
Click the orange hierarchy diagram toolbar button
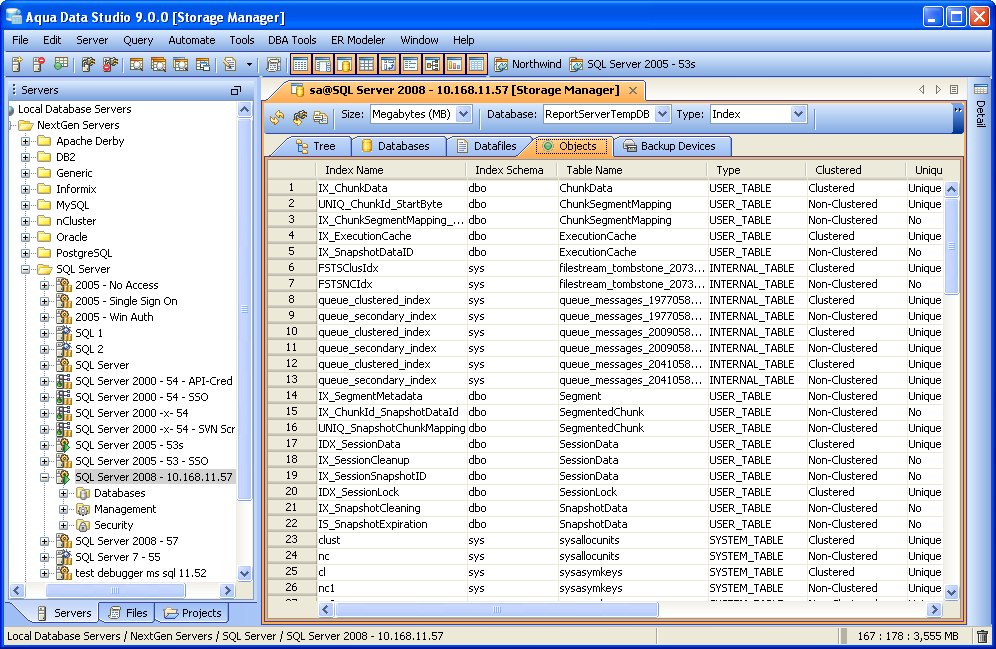click(x=433, y=64)
